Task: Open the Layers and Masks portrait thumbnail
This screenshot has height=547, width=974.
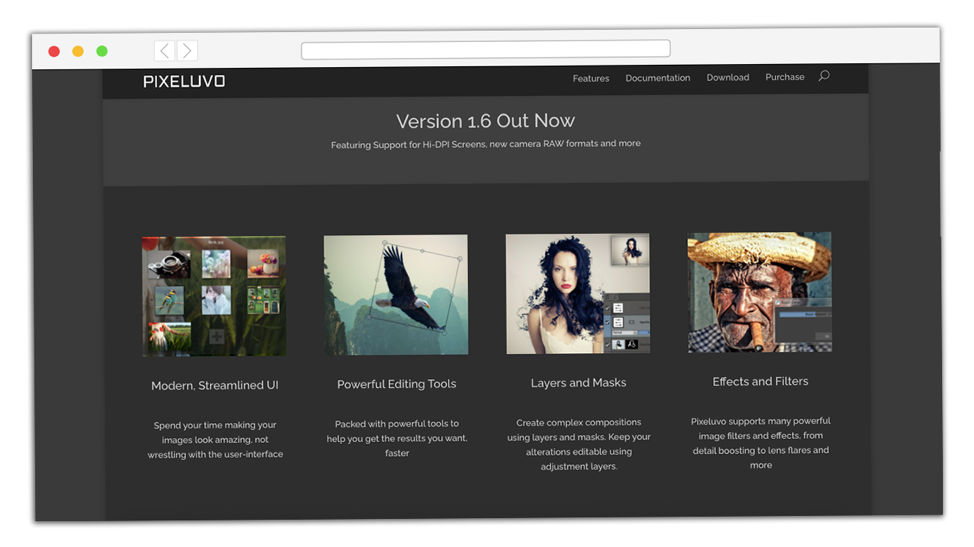Action: 578,294
